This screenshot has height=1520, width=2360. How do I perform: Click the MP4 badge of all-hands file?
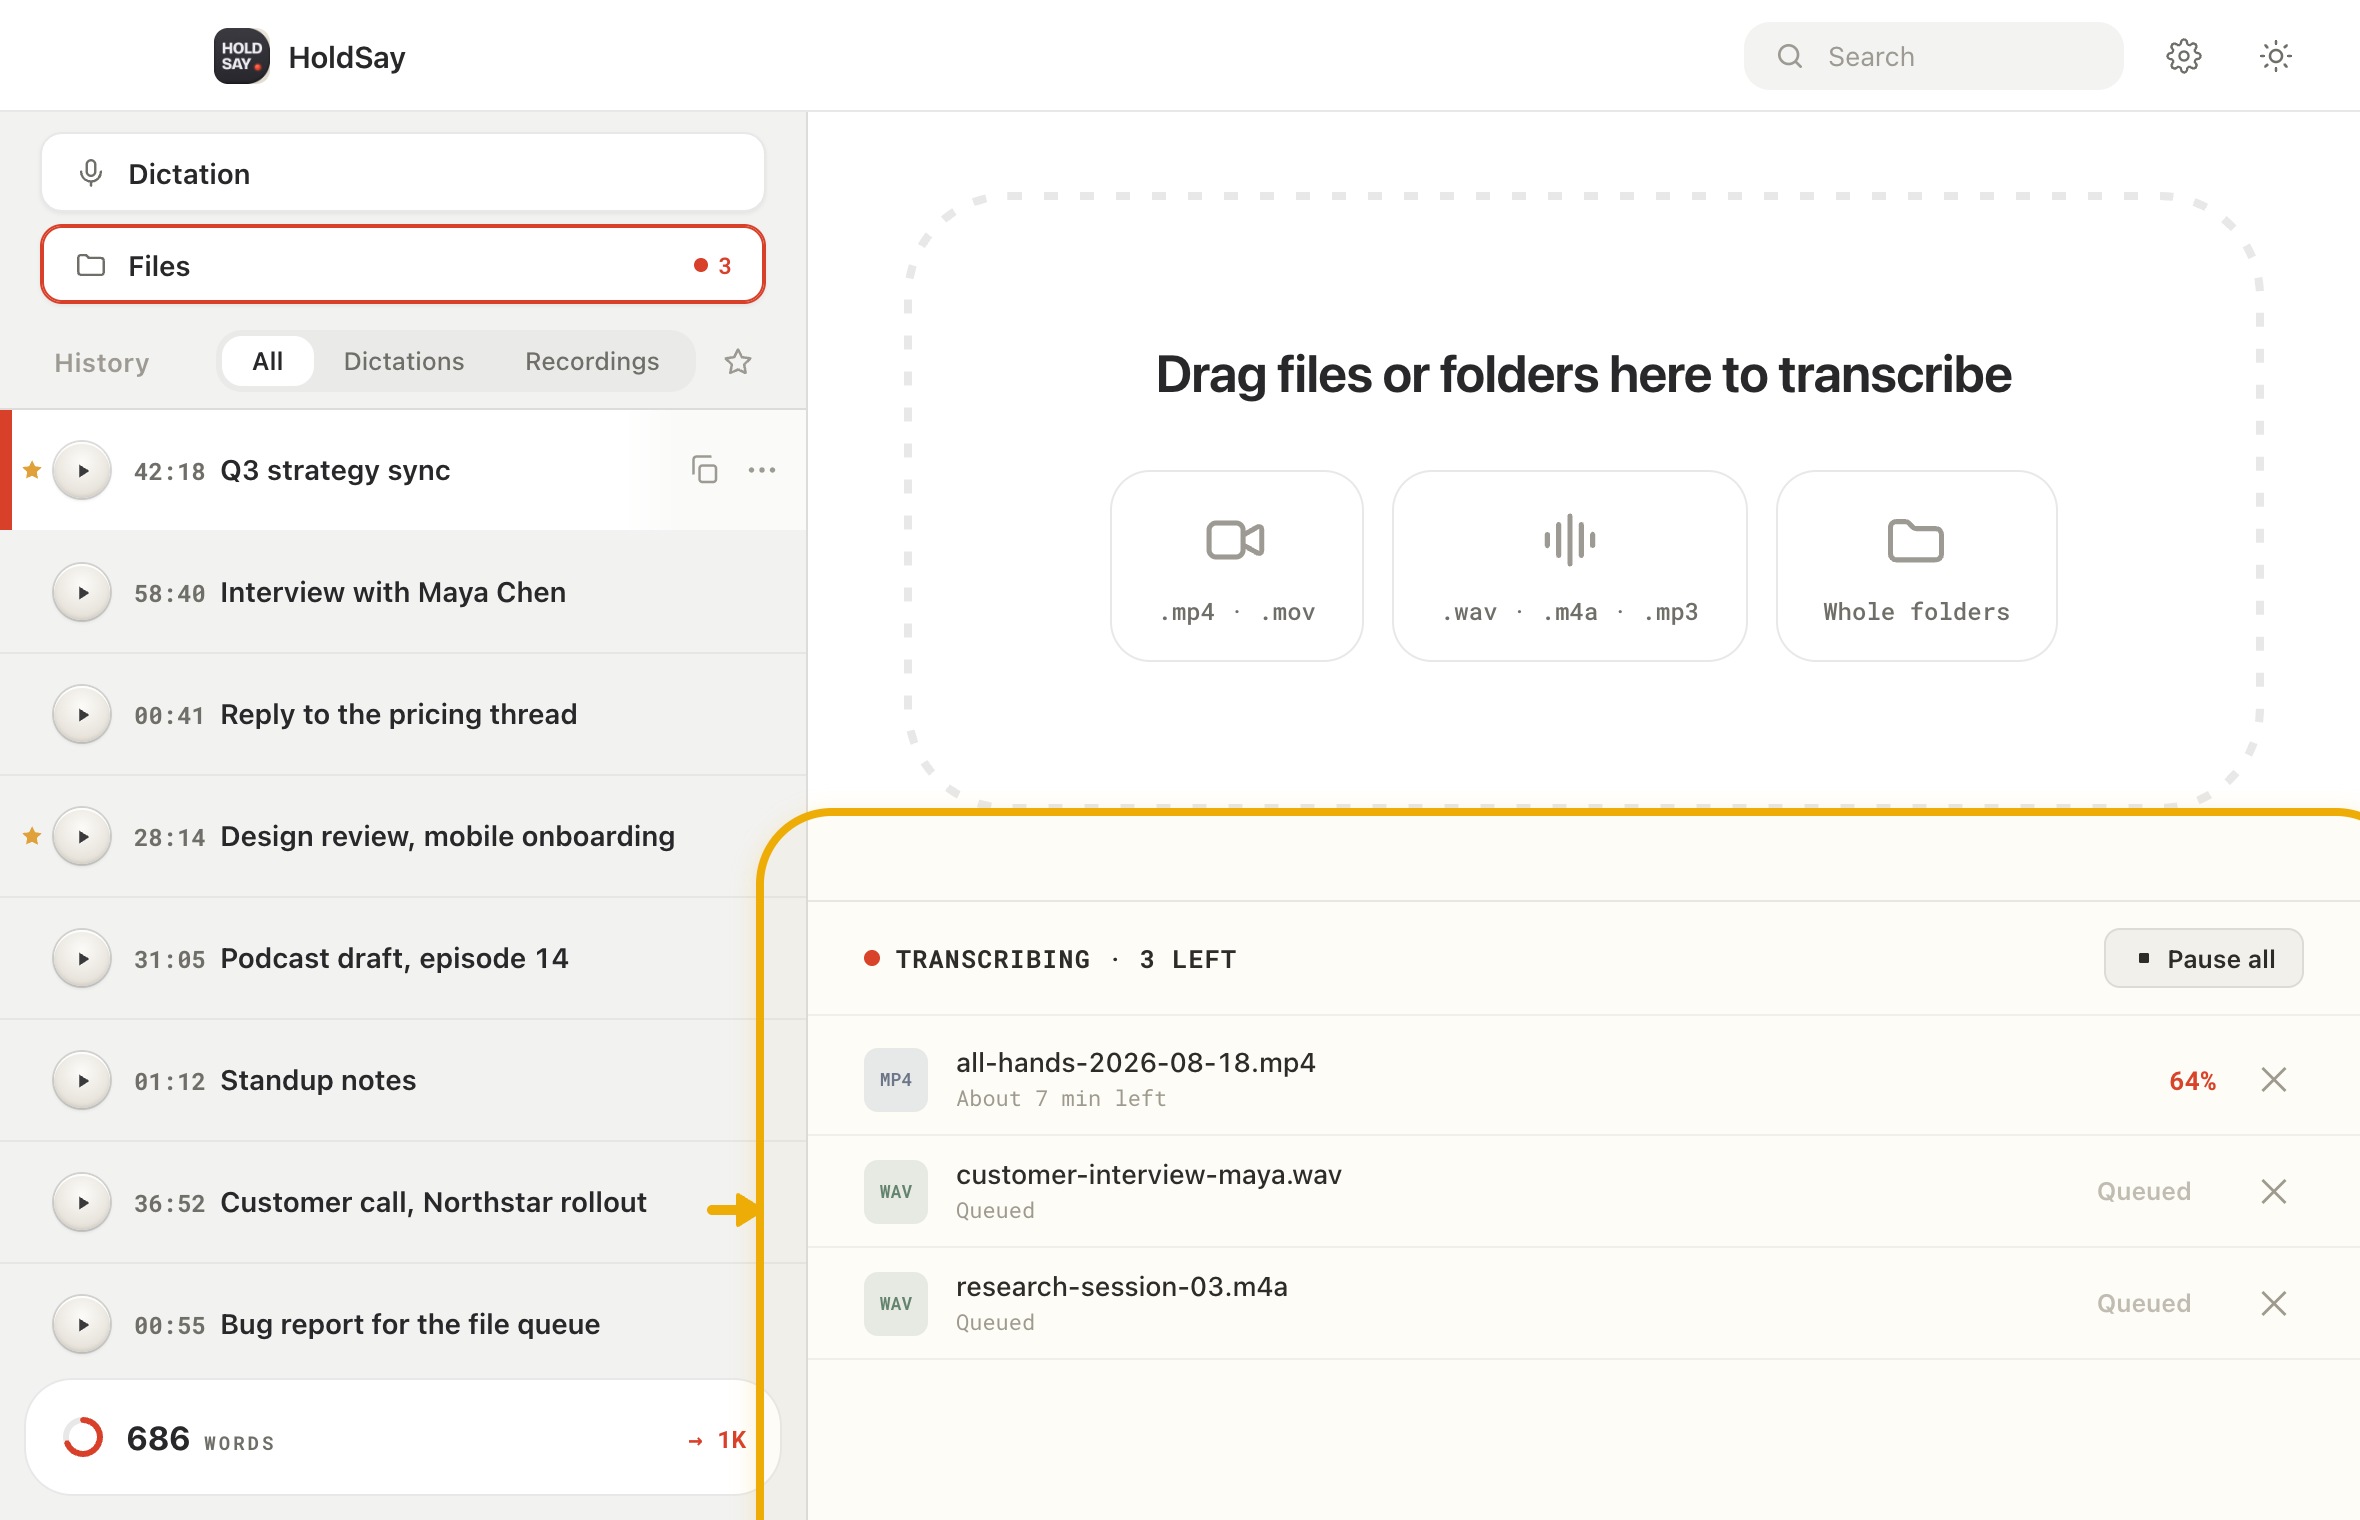(x=896, y=1080)
